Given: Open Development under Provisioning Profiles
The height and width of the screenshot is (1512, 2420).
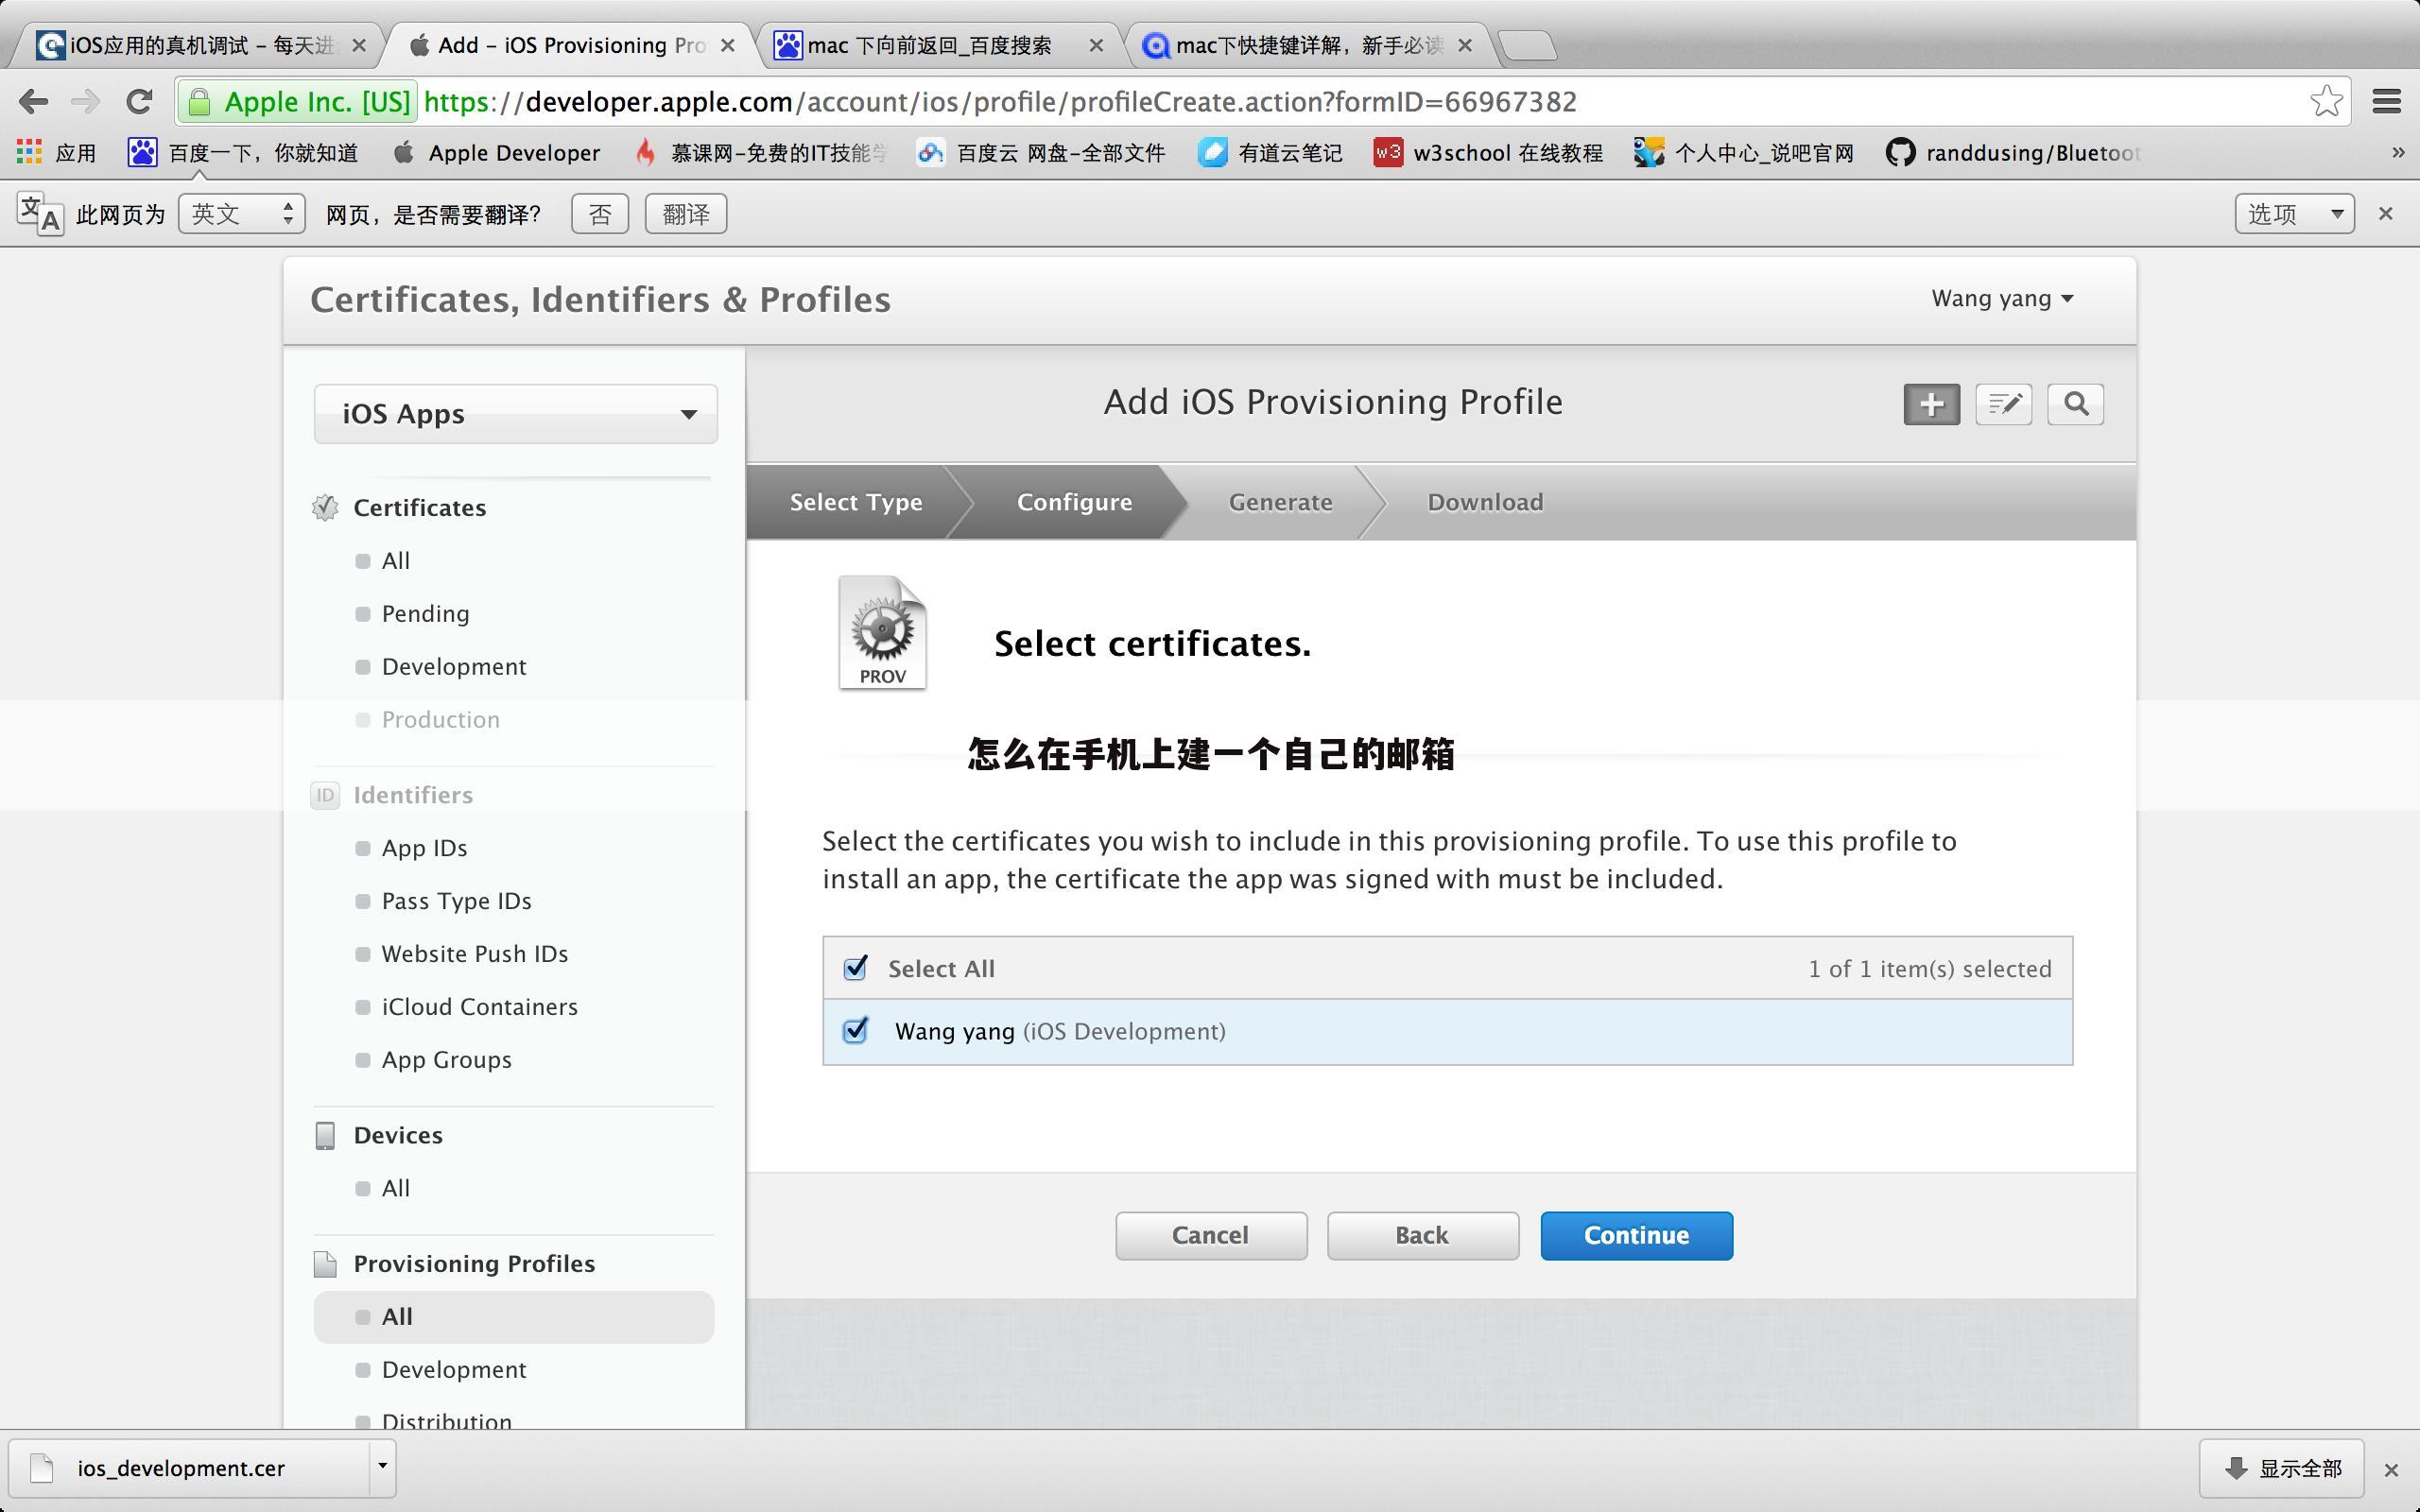Looking at the screenshot, I should point(454,1370).
